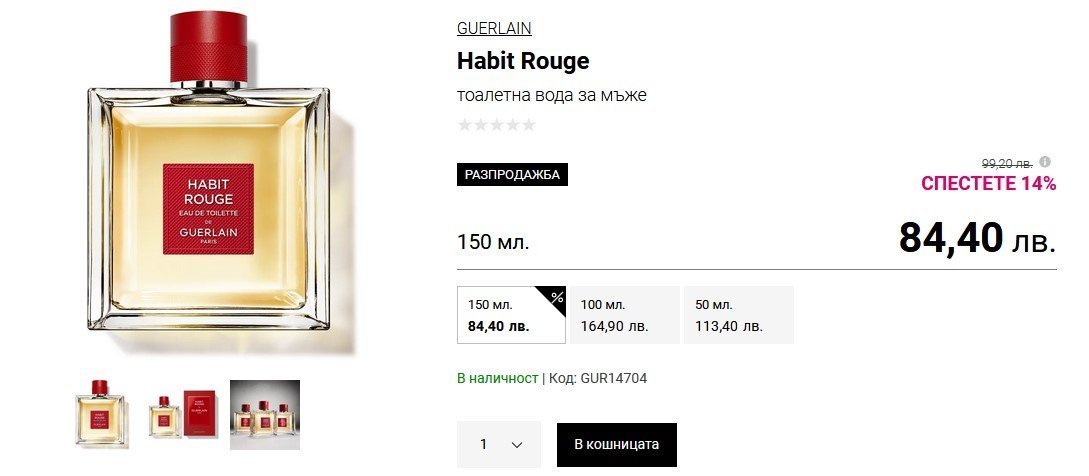
Task: Click the product code GUR14704 text
Action: tap(614, 379)
